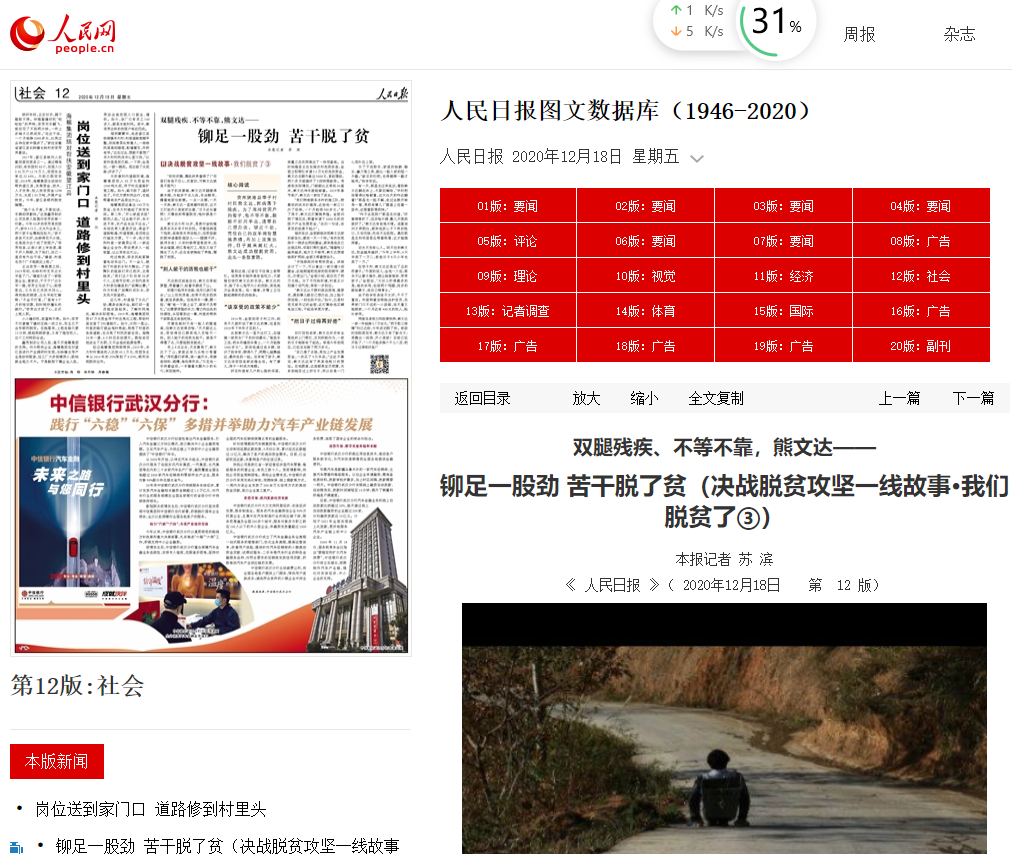Open the 杂志 menu item

[x=959, y=34]
